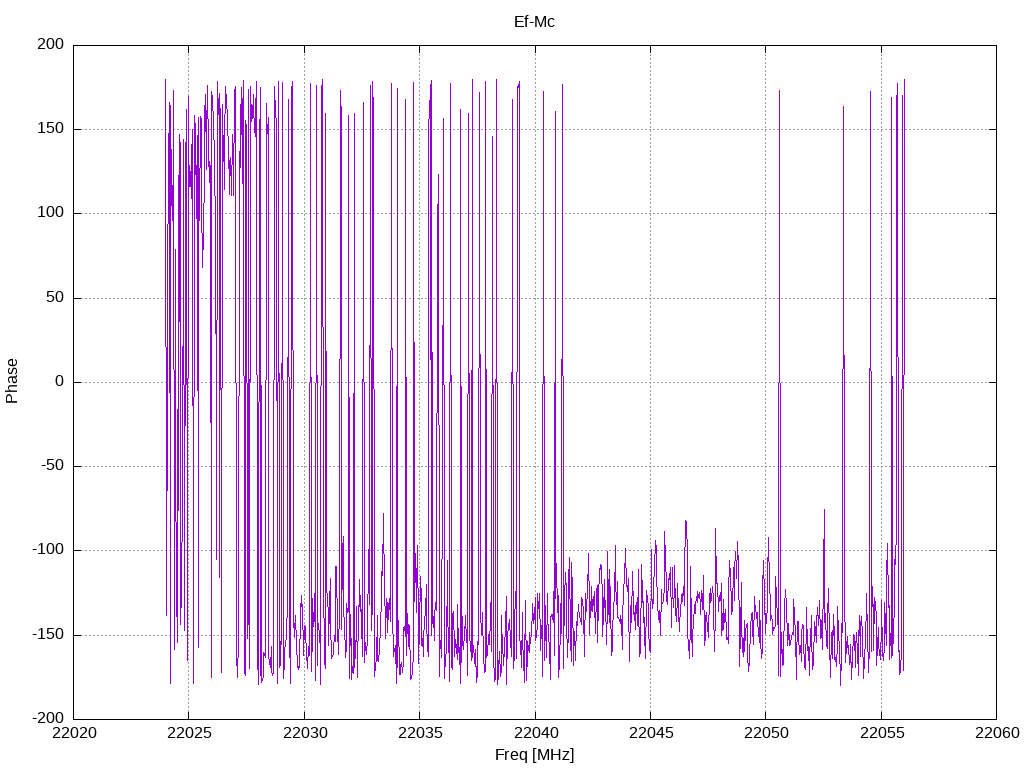Click y-axis tick value -50
Viewport: 1024px width, 768px height.
(52, 466)
